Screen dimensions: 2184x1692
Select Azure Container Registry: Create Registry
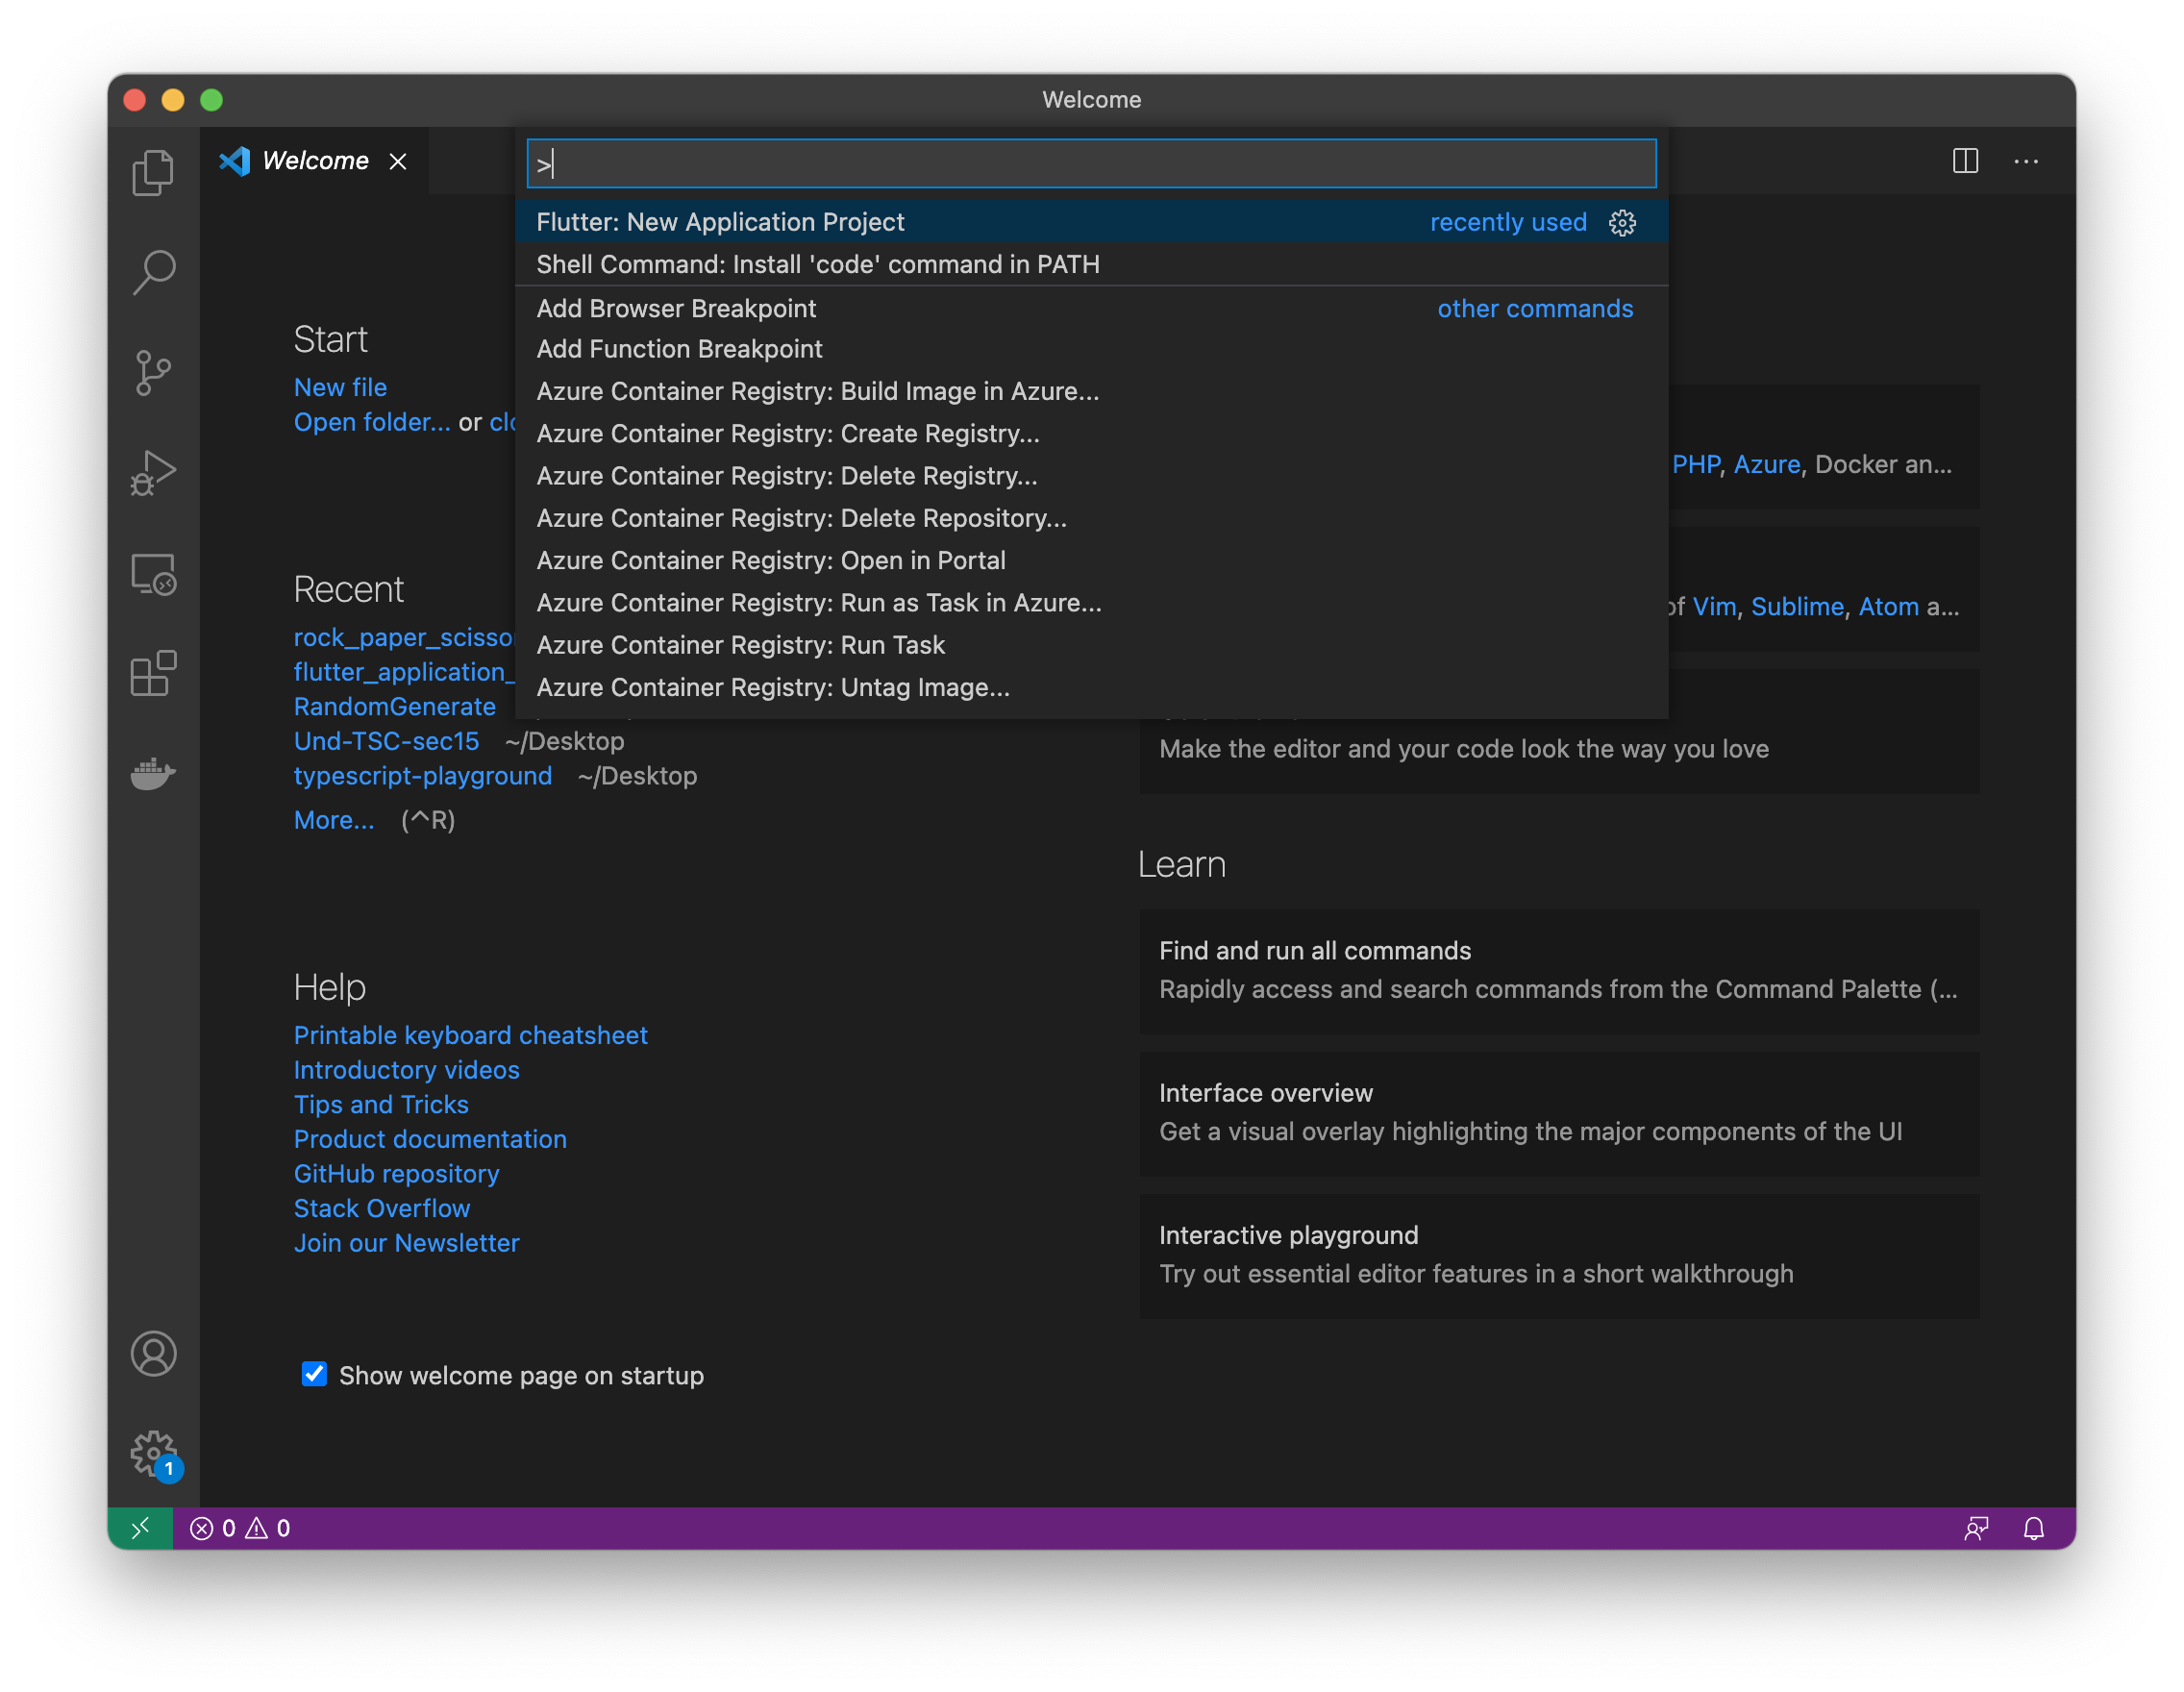[x=1091, y=433]
